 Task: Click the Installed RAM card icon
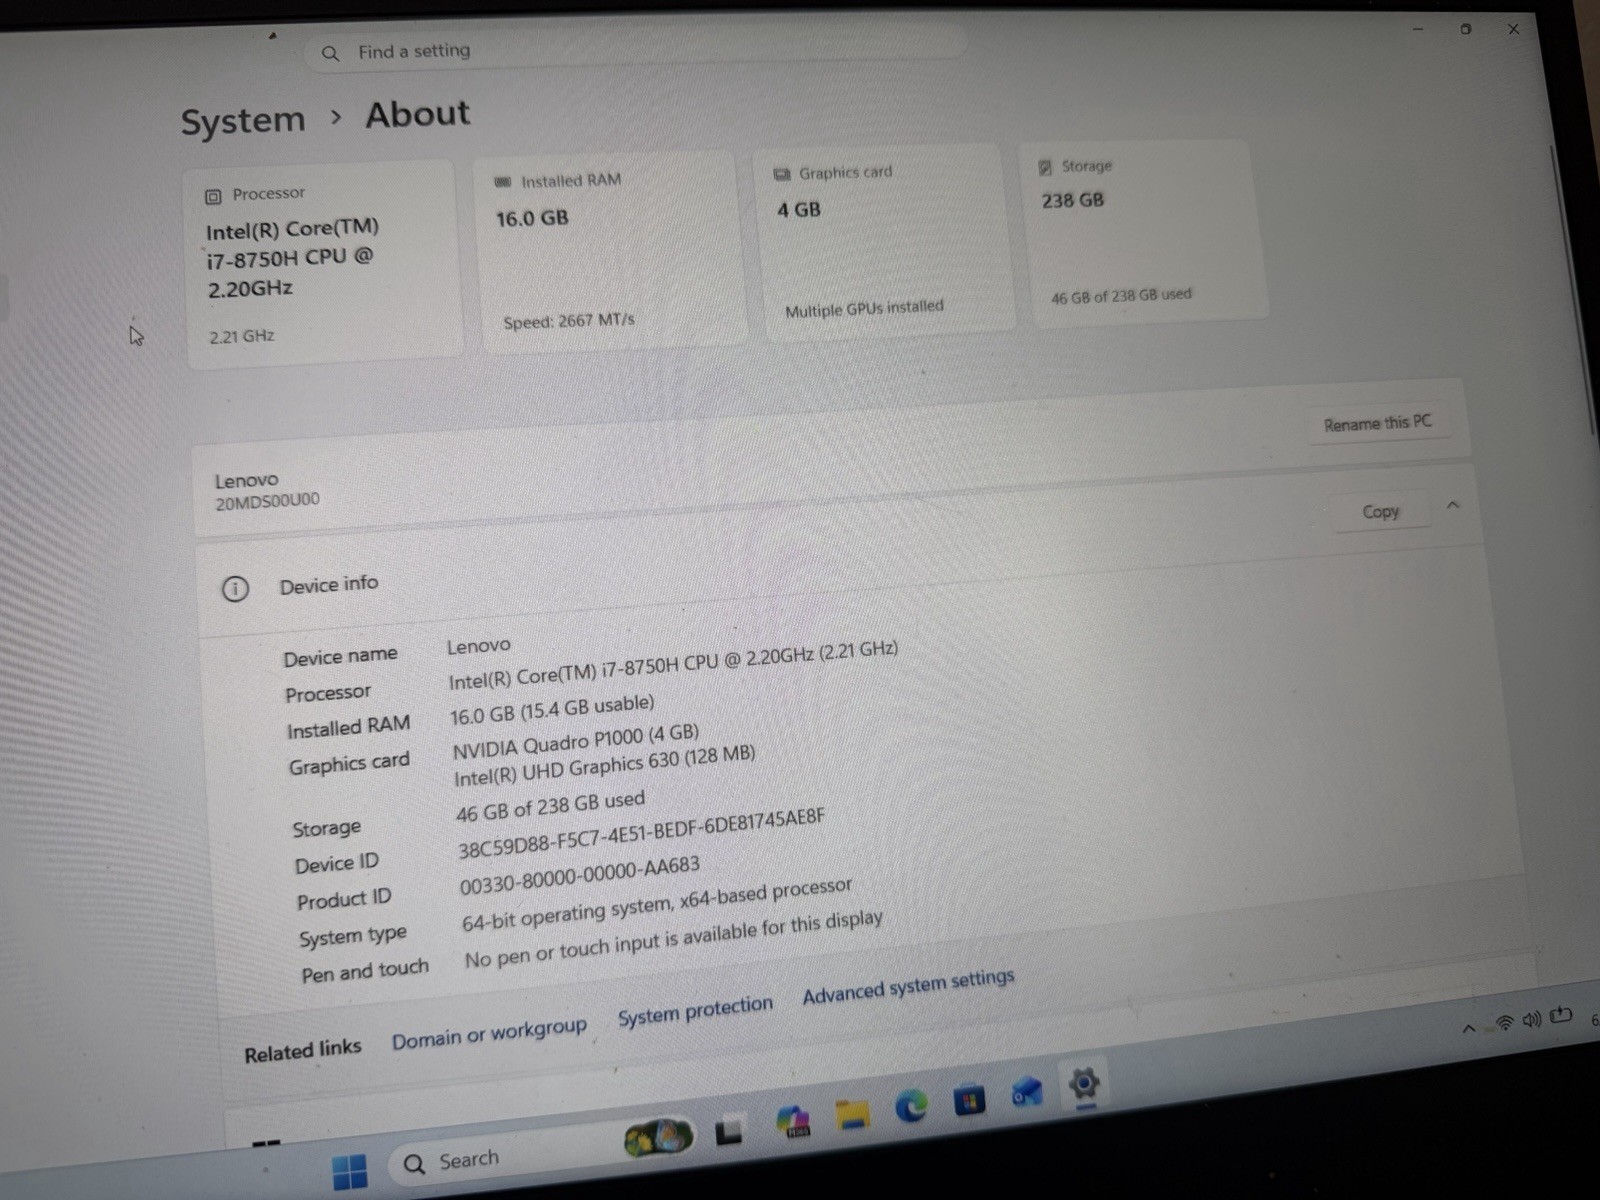(x=503, y=182)
